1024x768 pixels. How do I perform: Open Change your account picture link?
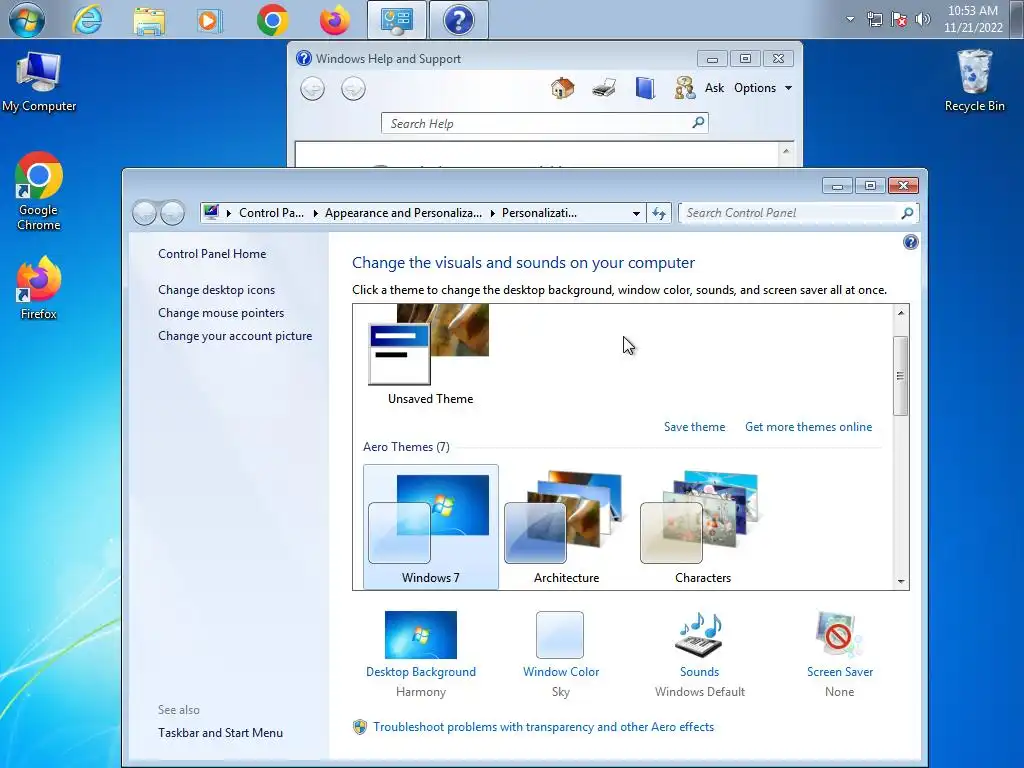pos(234,336)
